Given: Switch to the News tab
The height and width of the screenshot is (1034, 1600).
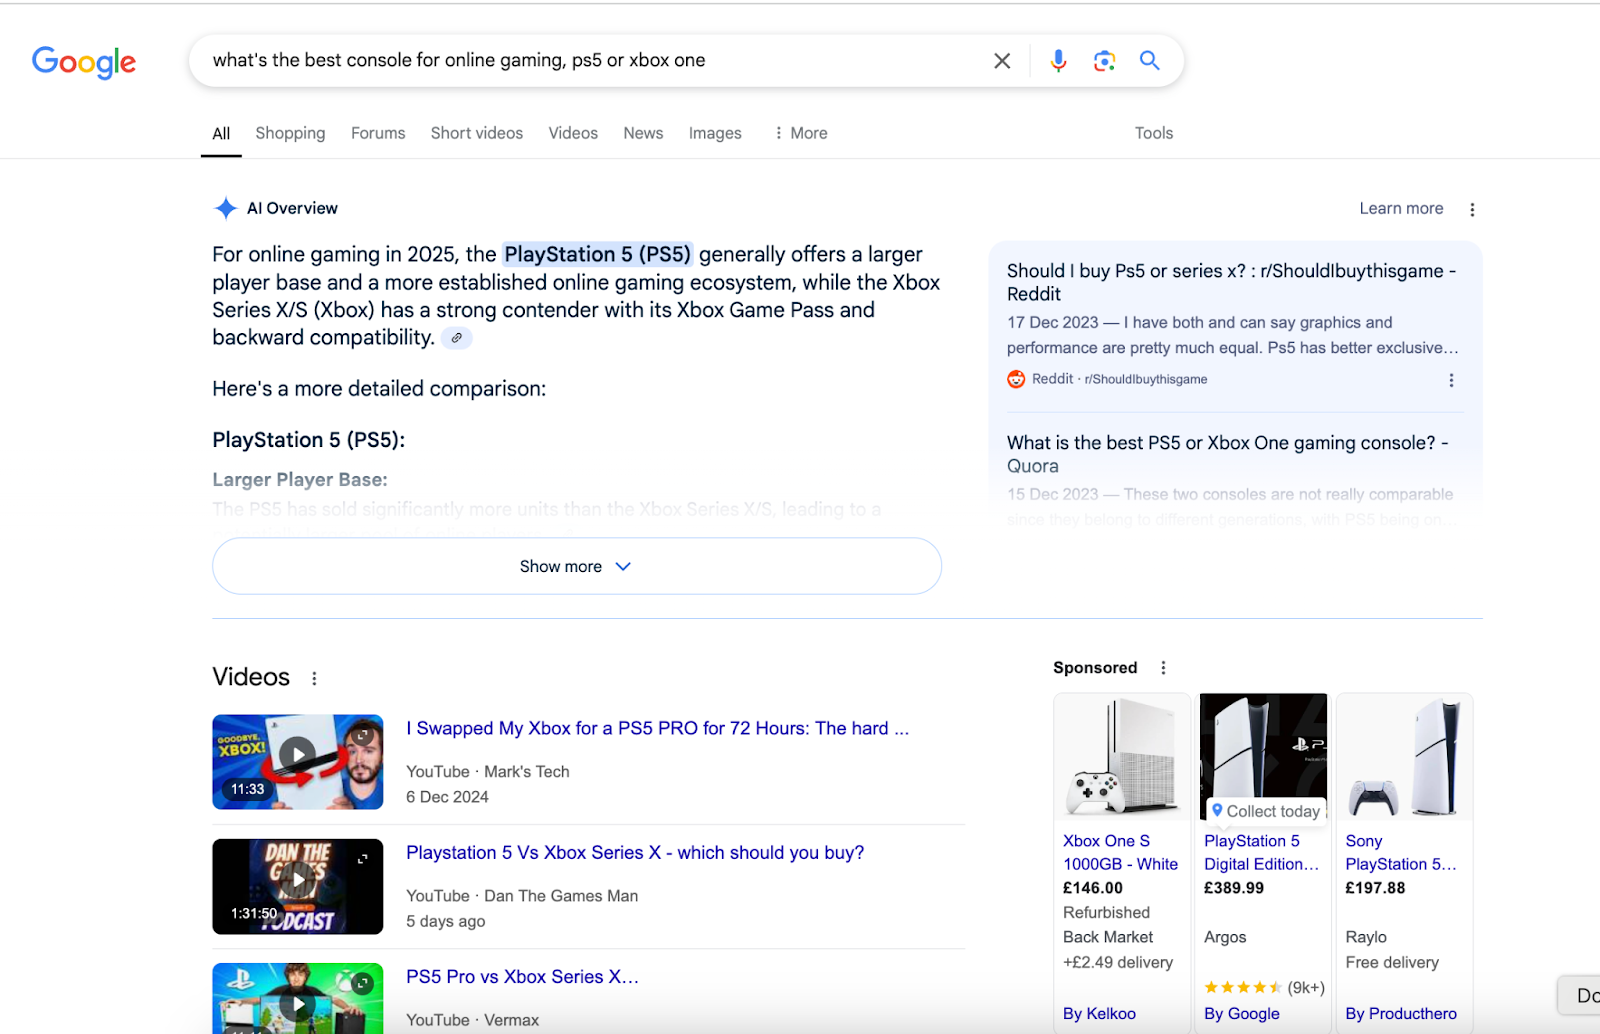Looking at the screenshot, I should (x=643, y=133).
